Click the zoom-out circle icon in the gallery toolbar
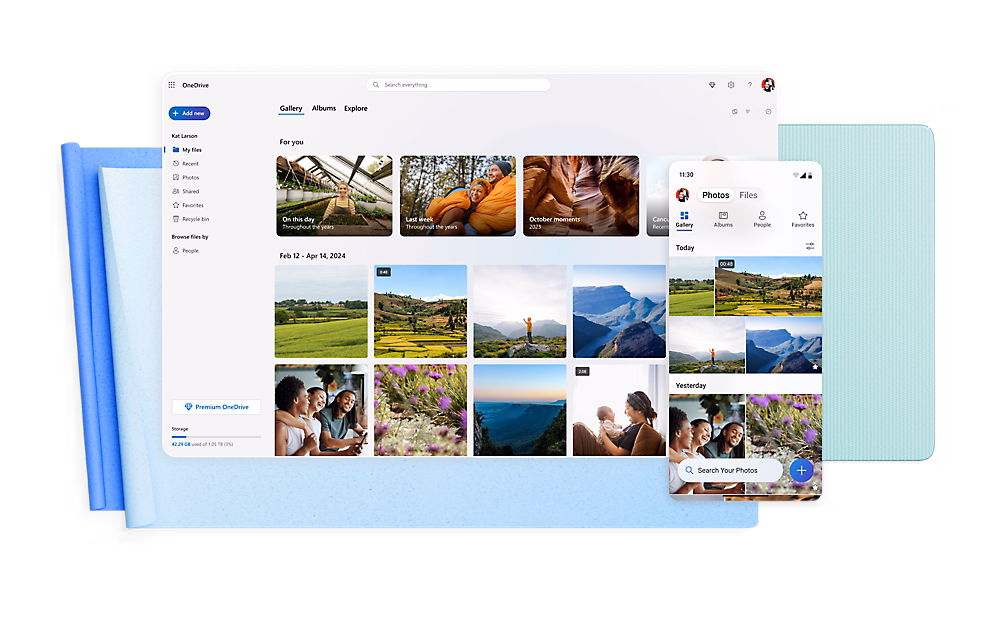1000x630 pixels. pyautogui.click(x=768, y=112)
